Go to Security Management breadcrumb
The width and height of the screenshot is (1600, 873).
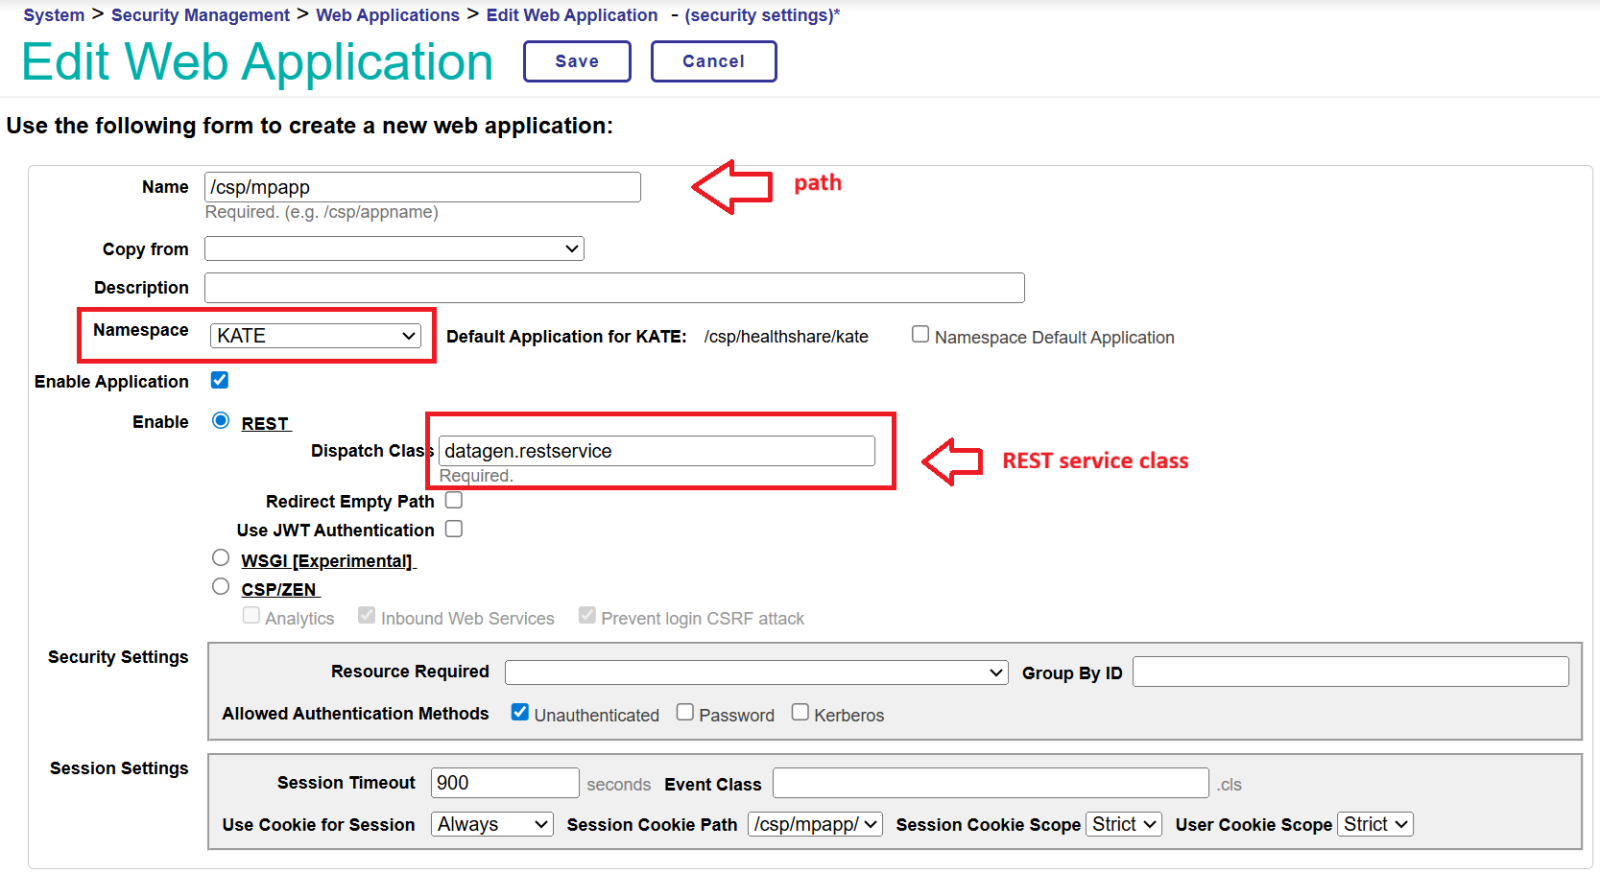(200, 15)
